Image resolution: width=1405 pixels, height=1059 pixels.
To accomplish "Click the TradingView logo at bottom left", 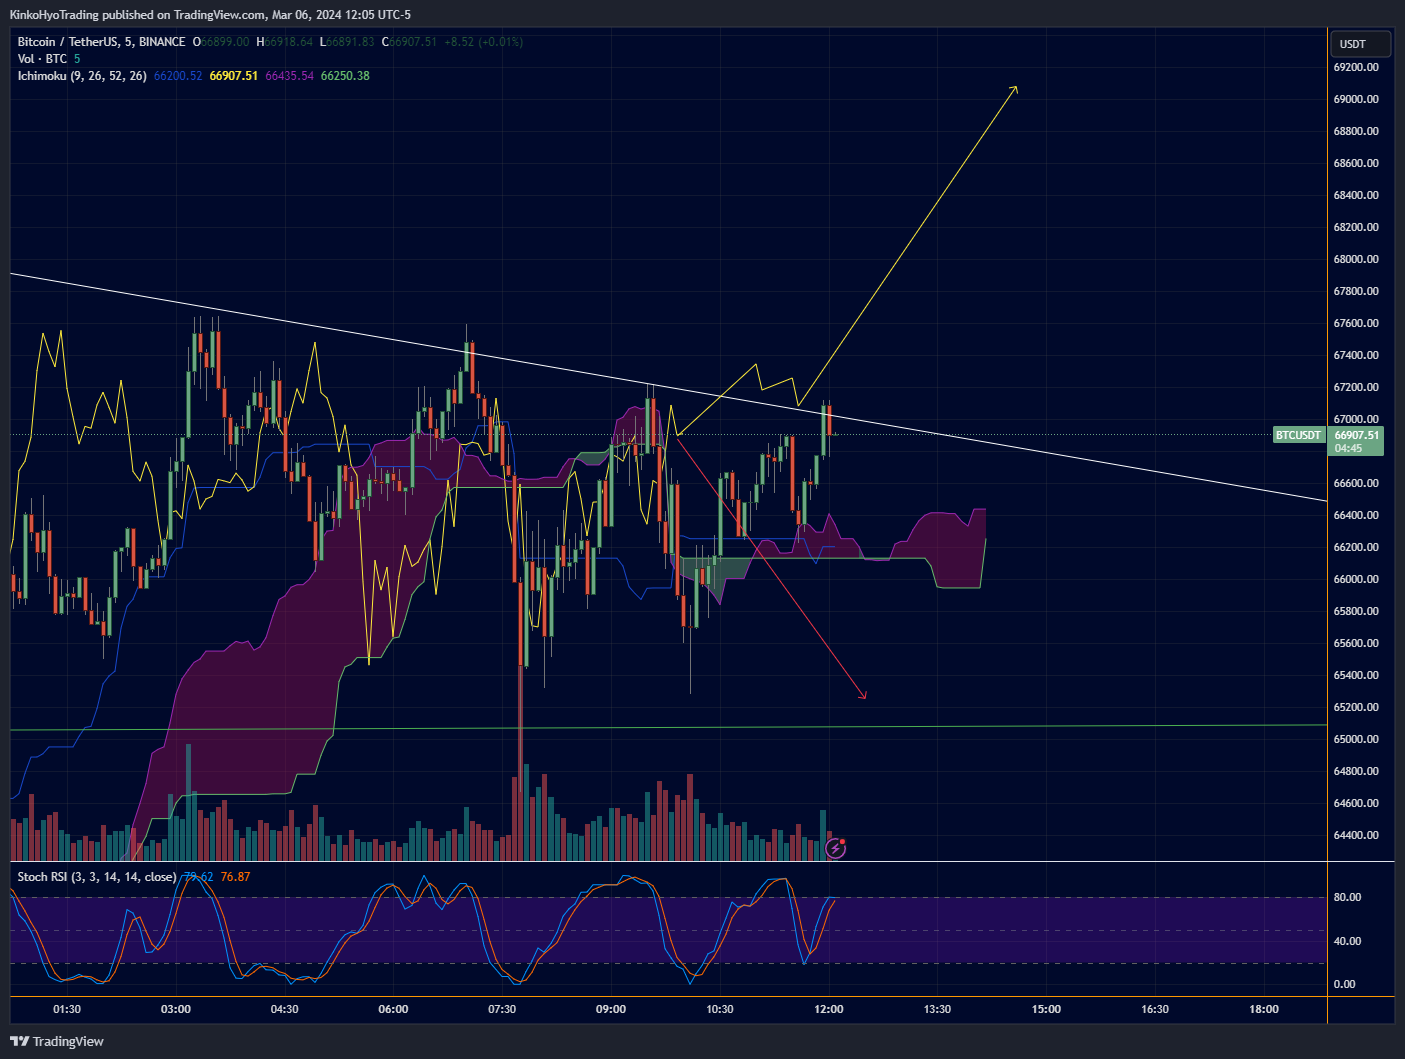I will click(x=57, y=1041).
